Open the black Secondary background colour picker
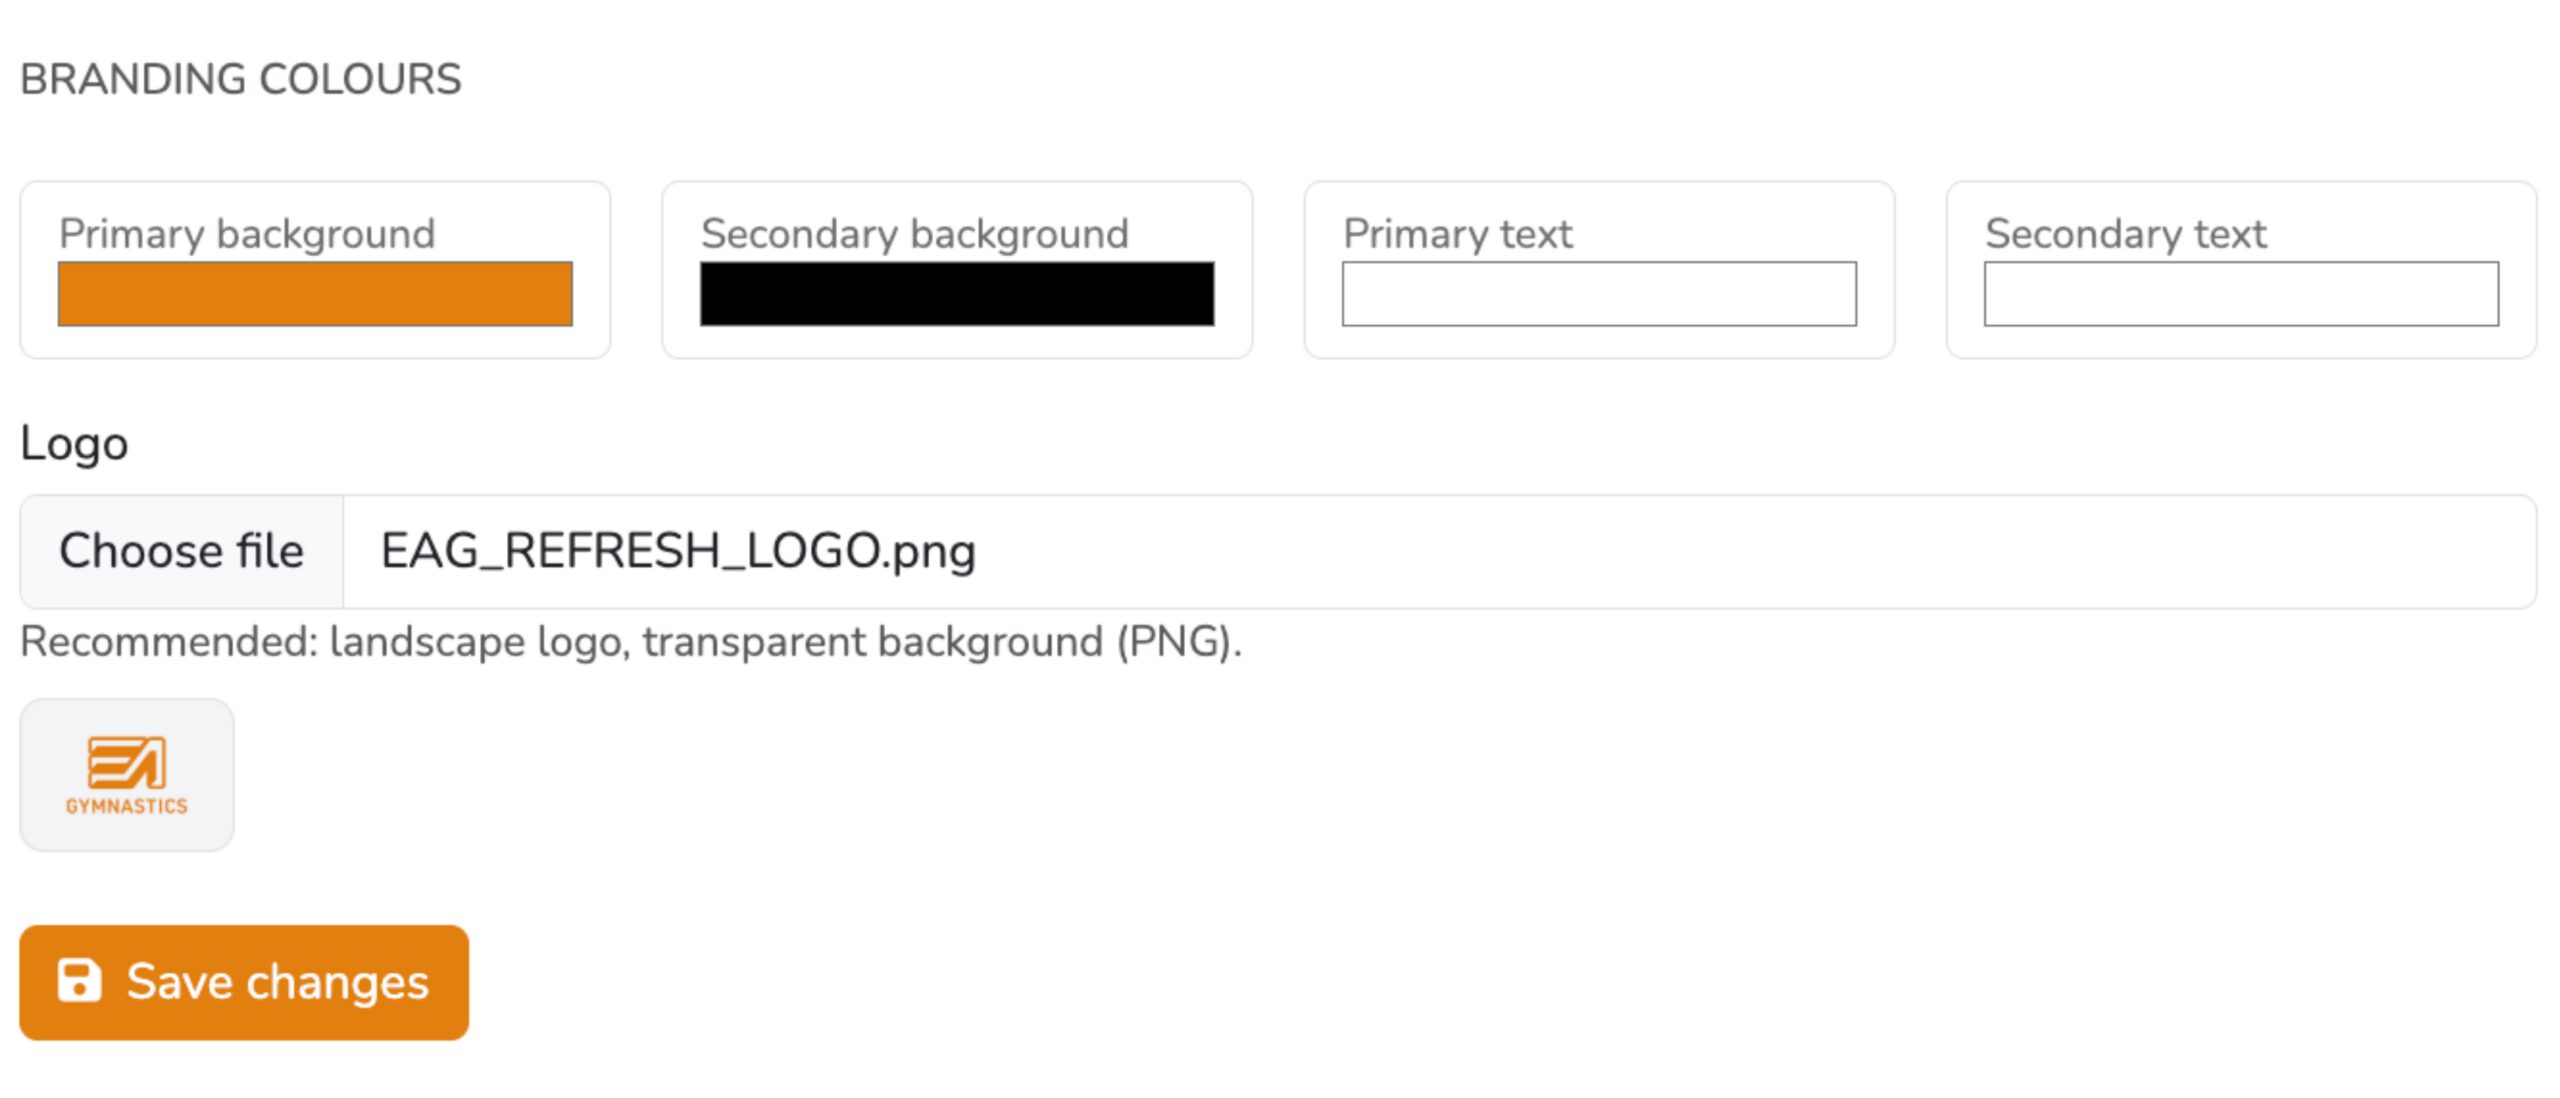The image size is (2560, 1098). (x=957, y=294)
